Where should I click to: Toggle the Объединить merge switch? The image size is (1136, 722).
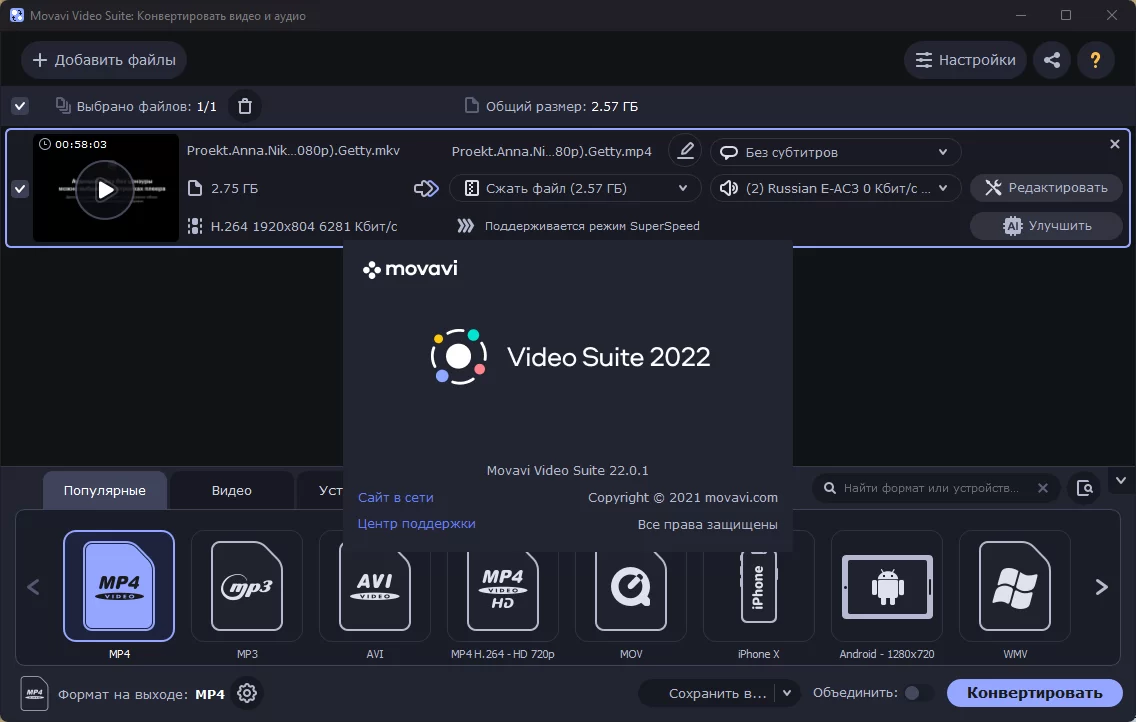pos(918,693)
